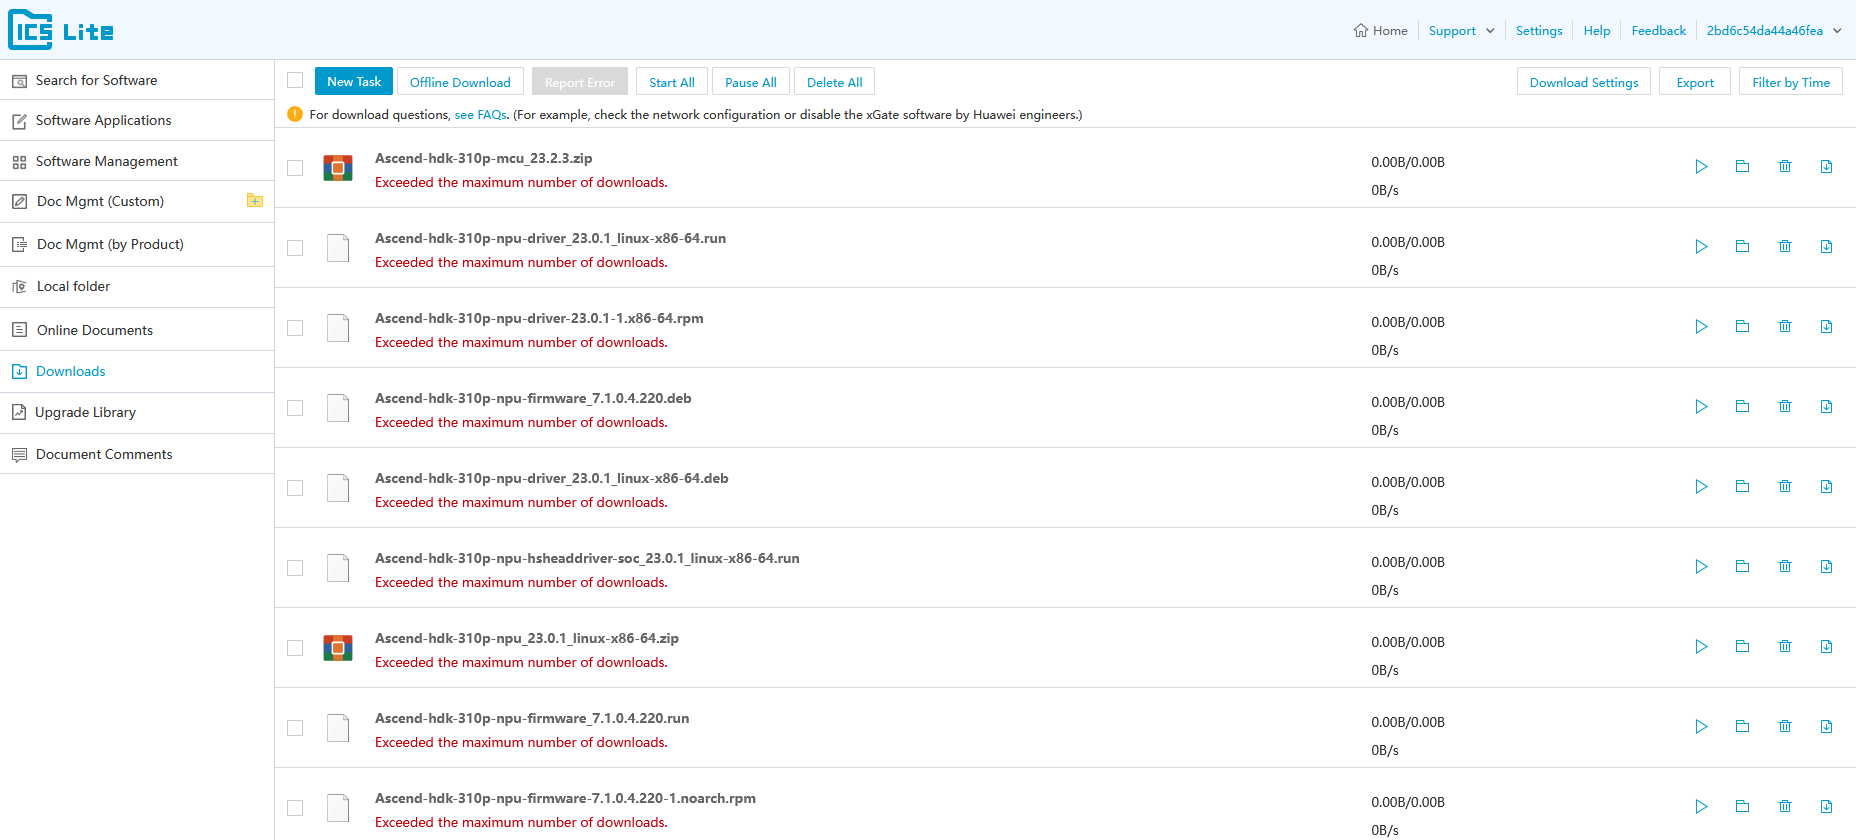
Task: Click the rightmost file icon for Ascend-hdk-310p-mcu_23.2.3.zip
Action: click(x=1826, y=167)
